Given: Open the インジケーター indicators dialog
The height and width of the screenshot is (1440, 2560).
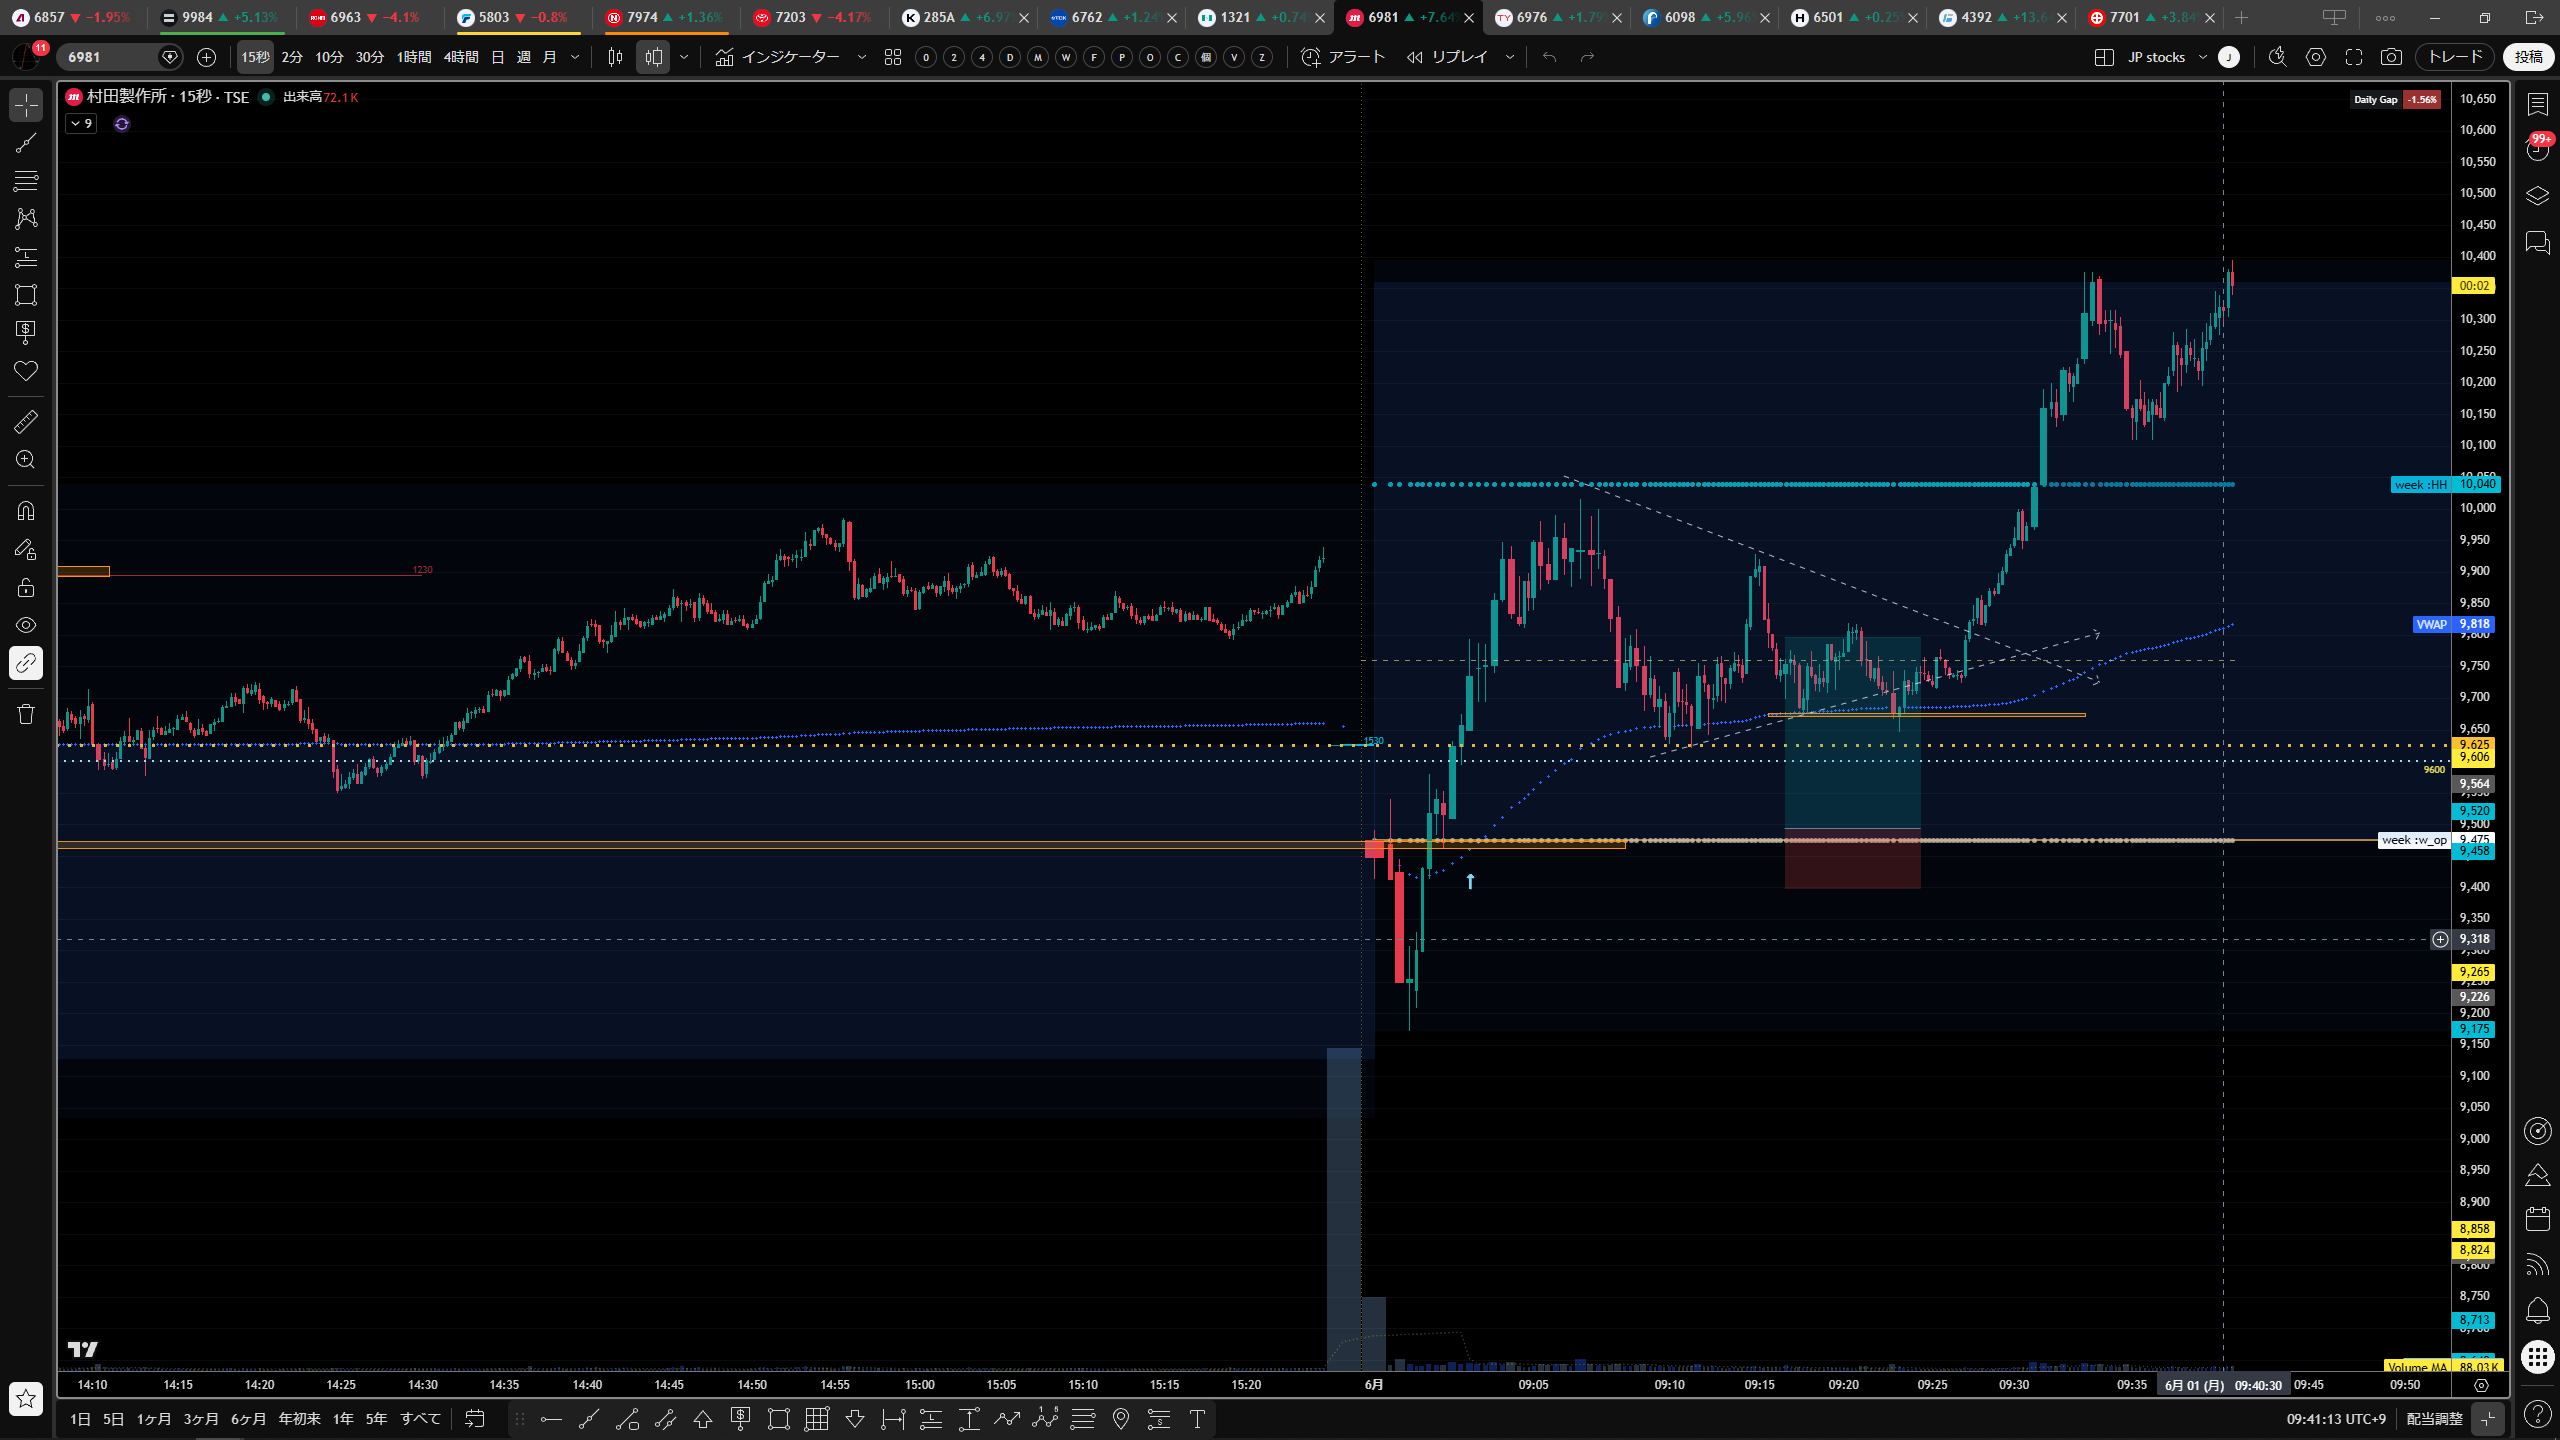Looking at the screenshot, I should 777,57.
